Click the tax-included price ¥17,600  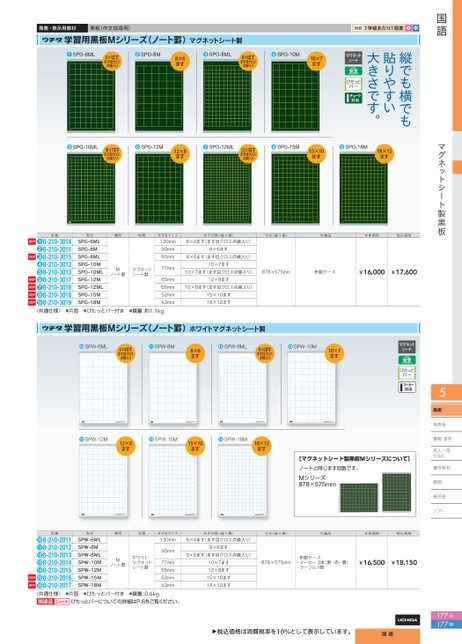[404, 272]
